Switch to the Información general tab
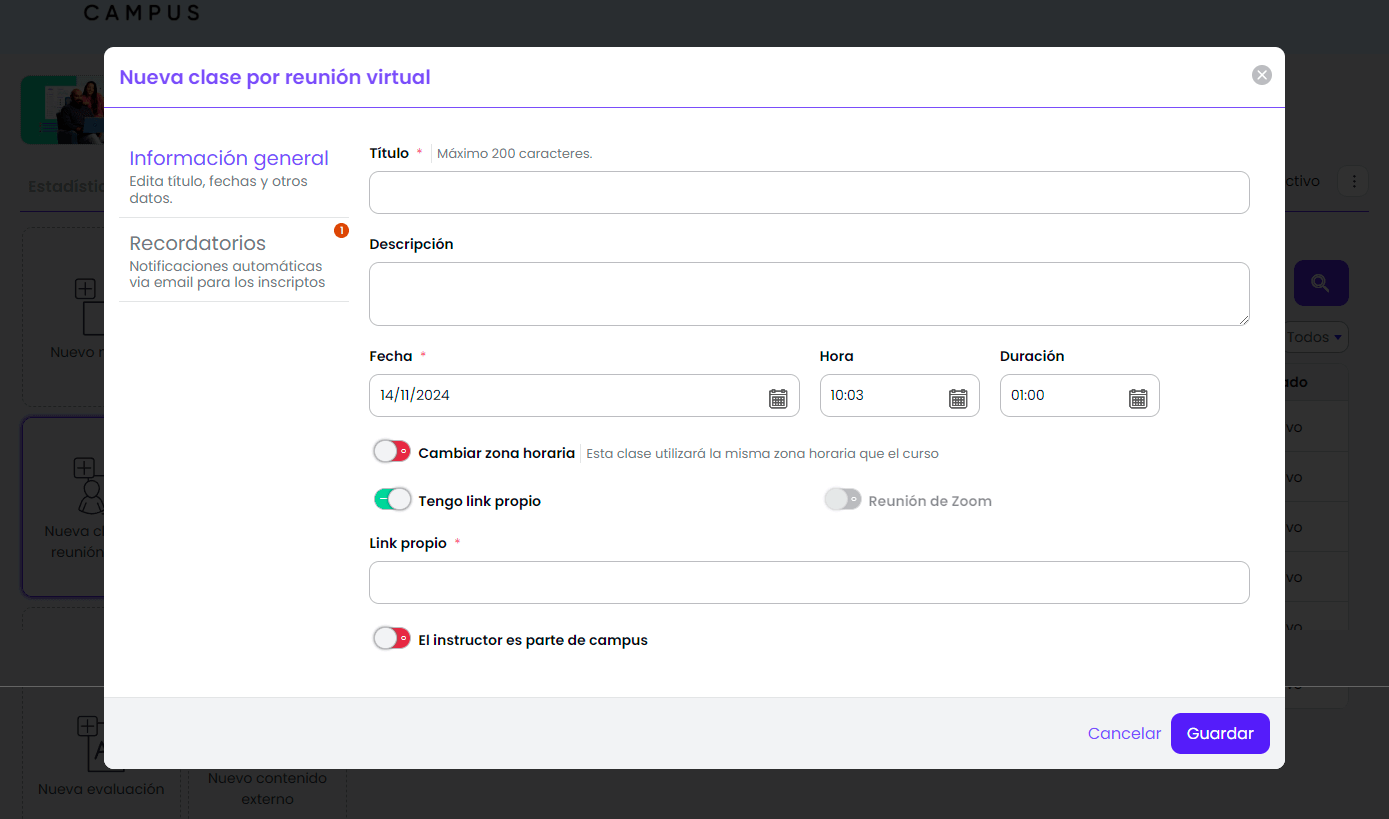Image resolution: width=1389 pixels, height=819 pixels. 234,175
